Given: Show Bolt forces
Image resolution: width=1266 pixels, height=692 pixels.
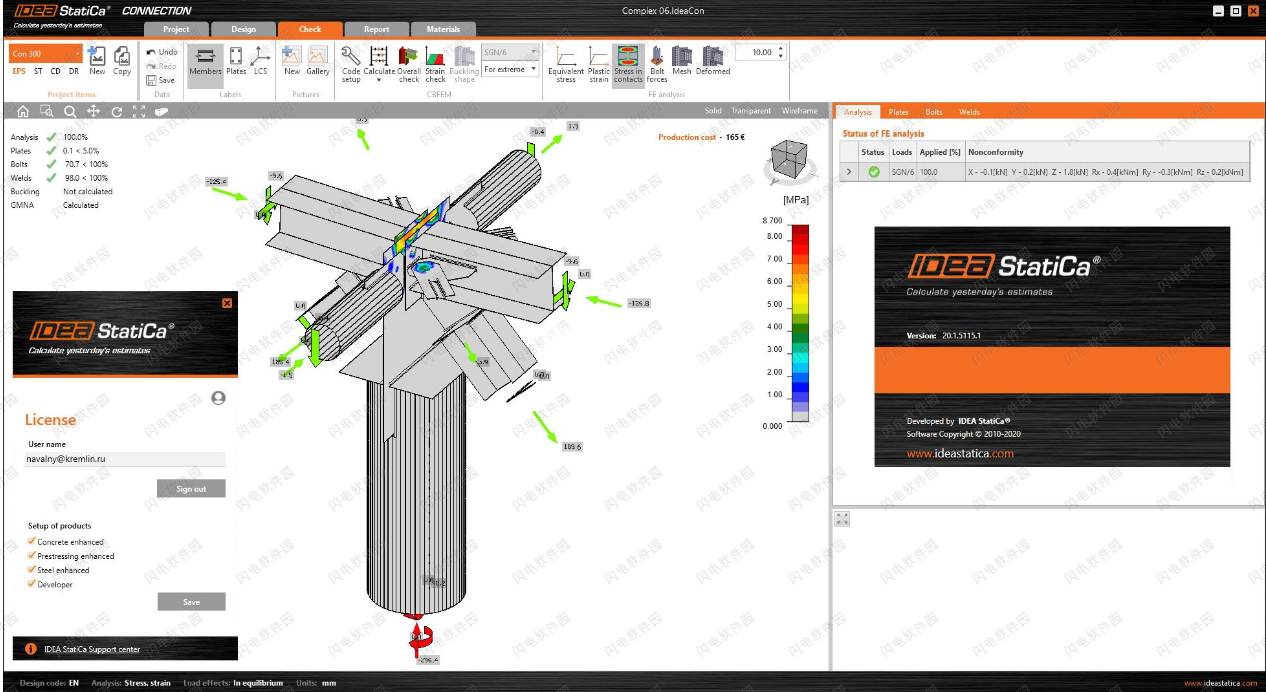Looking at the screenshot, I should click(x=657, y=64).
